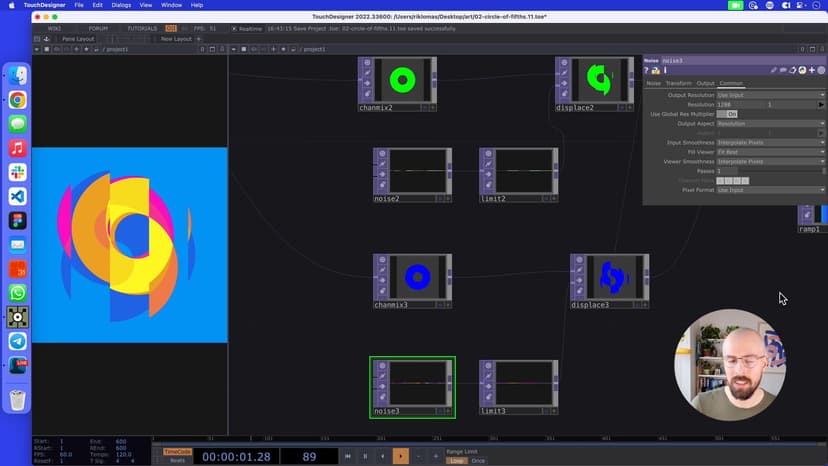Open the Dialogs menu
The width and height of the screenshot is (828, 466).
pos(121,5)
